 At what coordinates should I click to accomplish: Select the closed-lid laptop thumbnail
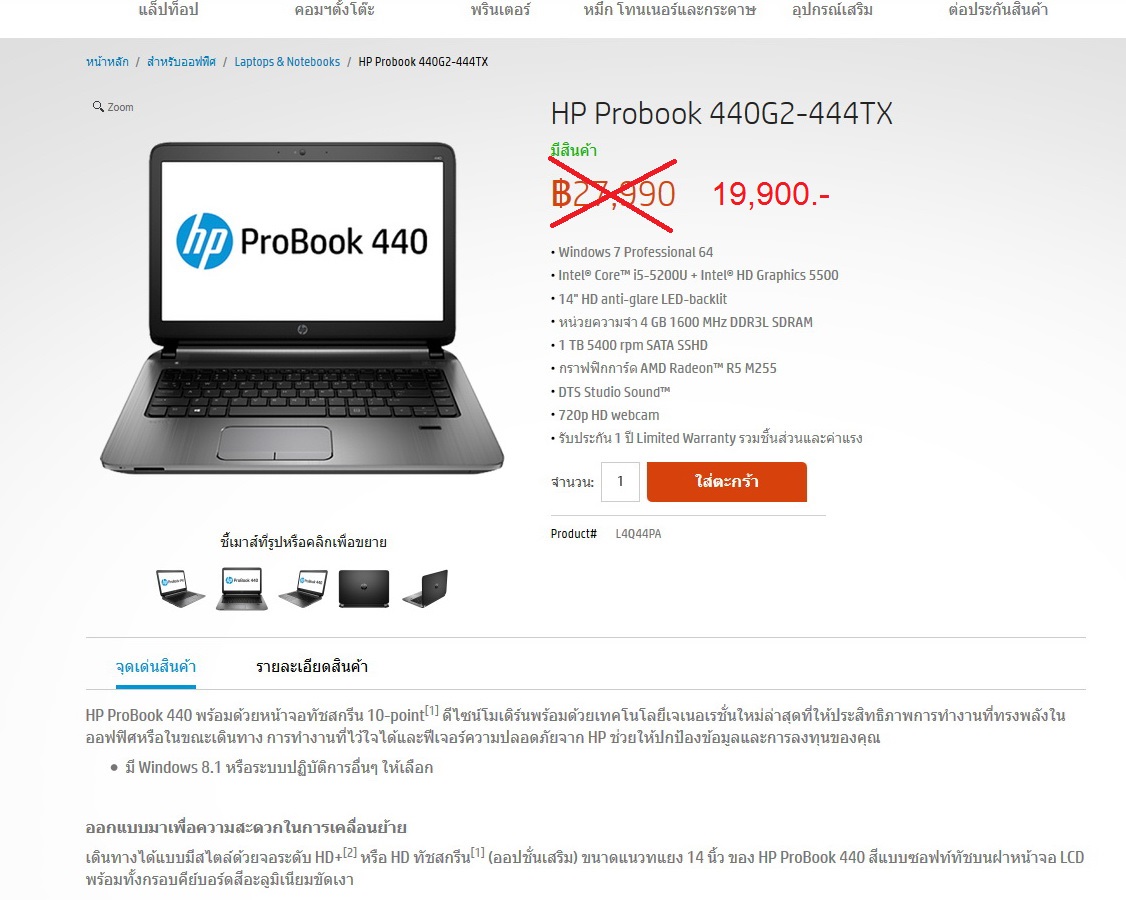(x=364, y=588)
